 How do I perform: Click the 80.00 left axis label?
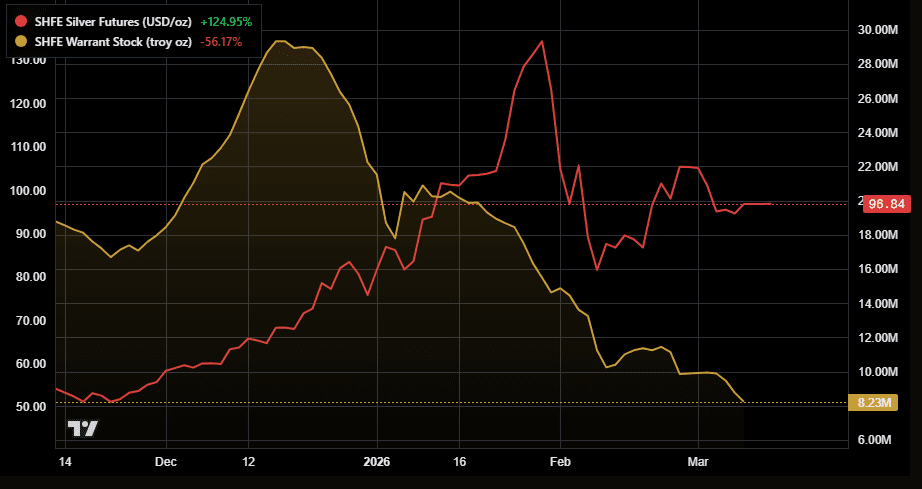point(31,277)
